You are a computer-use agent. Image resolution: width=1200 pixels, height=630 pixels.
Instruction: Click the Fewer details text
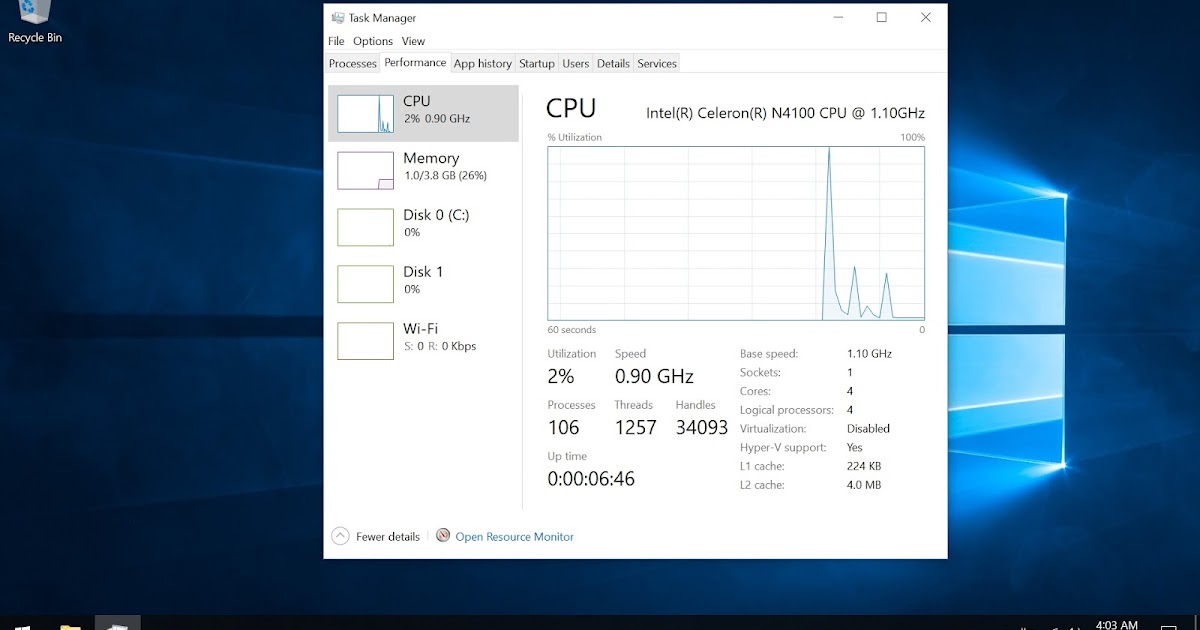388,537
